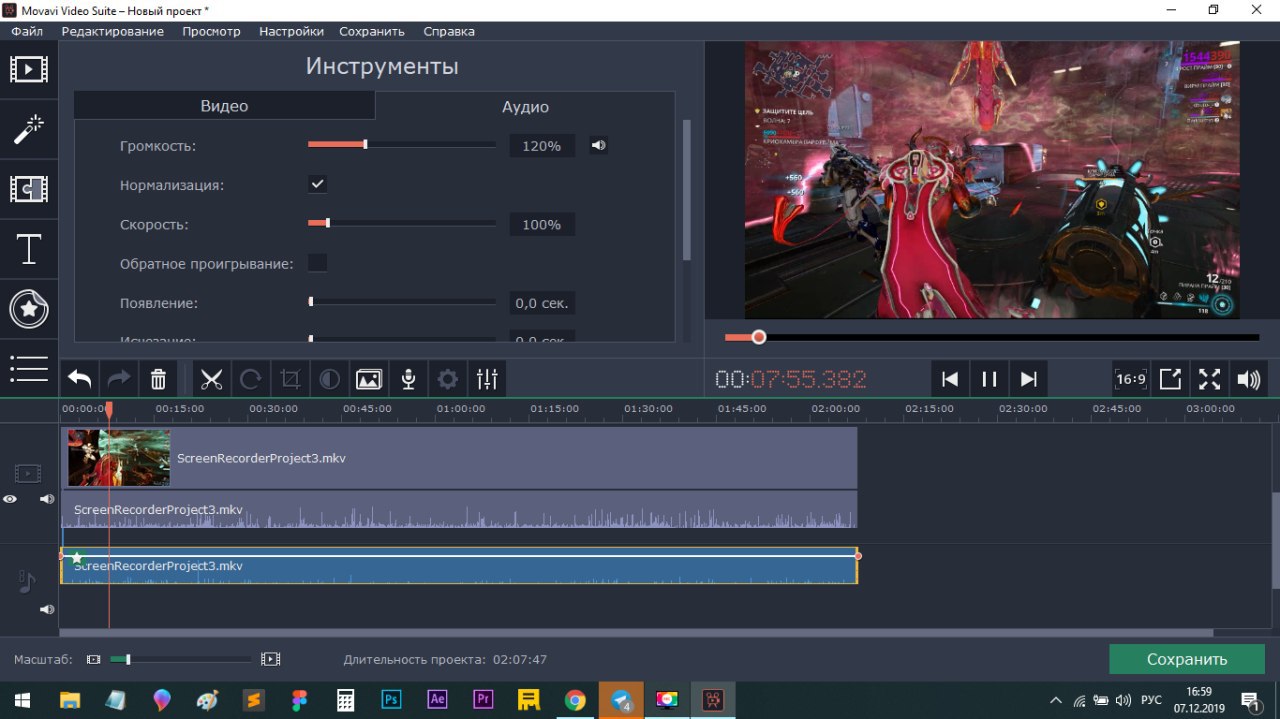Image resolution: width=1280 pixels, height=719 pixels.
Task: Open the Справка menu
Action: coord(449,31)
